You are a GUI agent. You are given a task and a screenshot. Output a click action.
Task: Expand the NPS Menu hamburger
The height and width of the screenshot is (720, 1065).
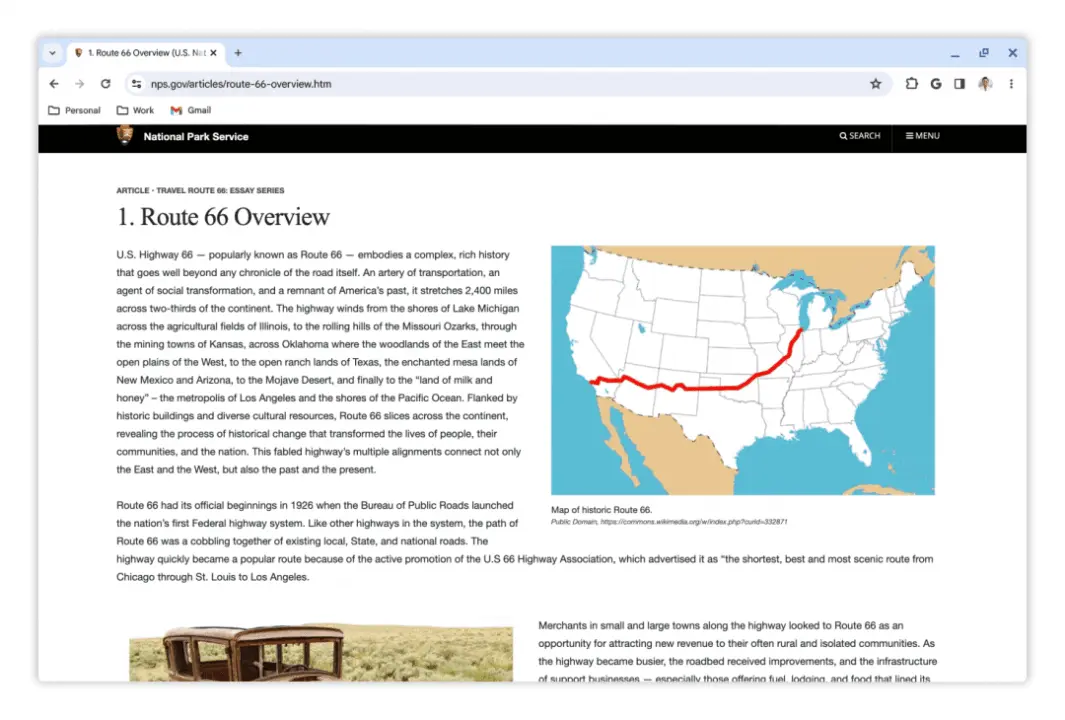(x=922, y=136)
